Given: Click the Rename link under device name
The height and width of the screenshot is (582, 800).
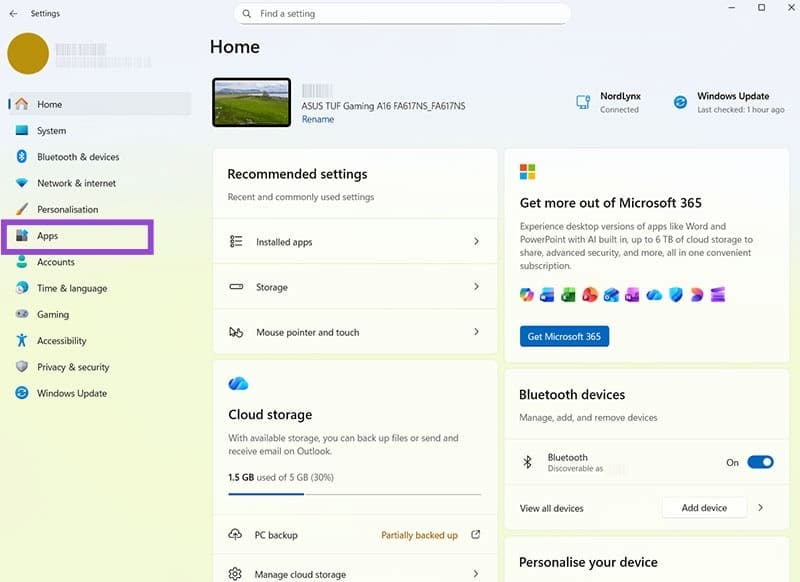Looking at the screenshot, I should tap(318, 119).
